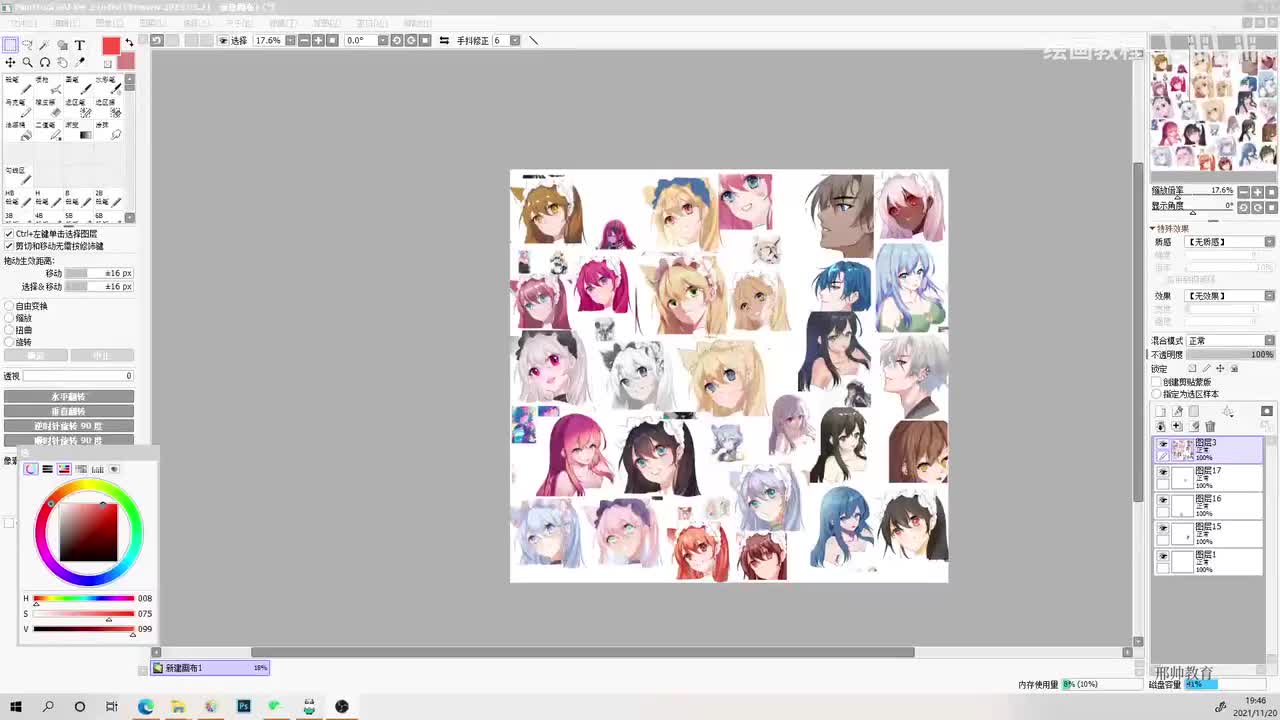Select 扭曲 radio option
Image resolution: width=1280 pixels, height=720 pixels.
coord(9,330)
